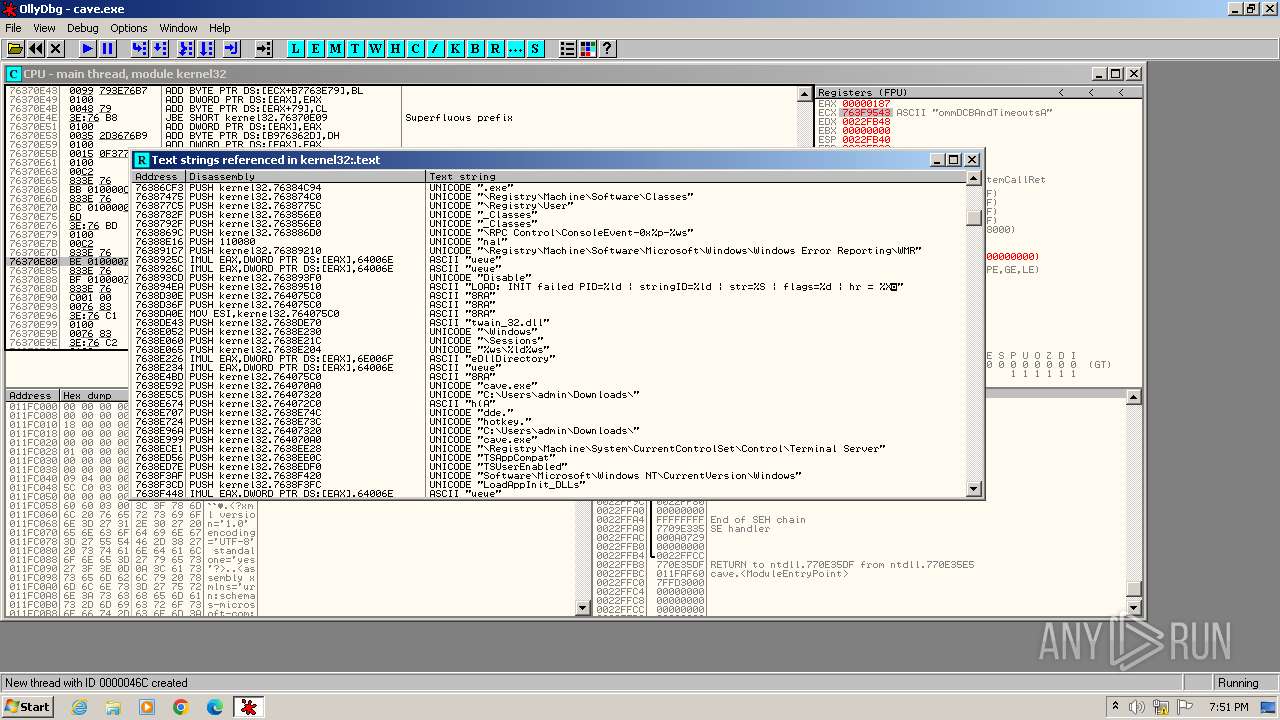Screen dimensions: 1280x720
Task: Select the ASCII "twain_32.dll" string row
Action: pyautogui.click(x=549, y=323)
